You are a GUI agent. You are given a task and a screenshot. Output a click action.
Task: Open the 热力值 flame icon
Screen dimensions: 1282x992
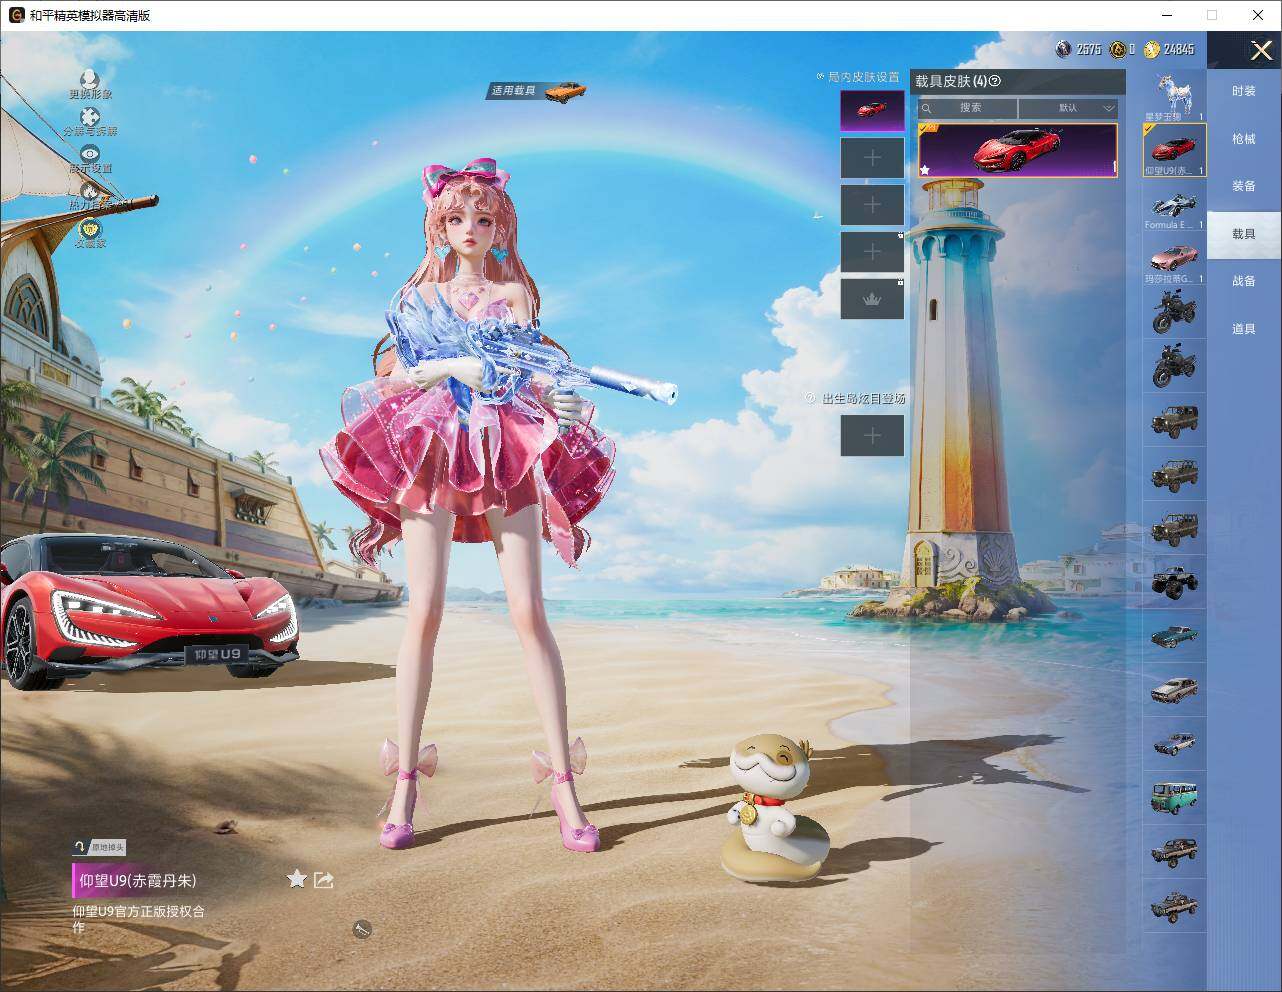point(90,190)
